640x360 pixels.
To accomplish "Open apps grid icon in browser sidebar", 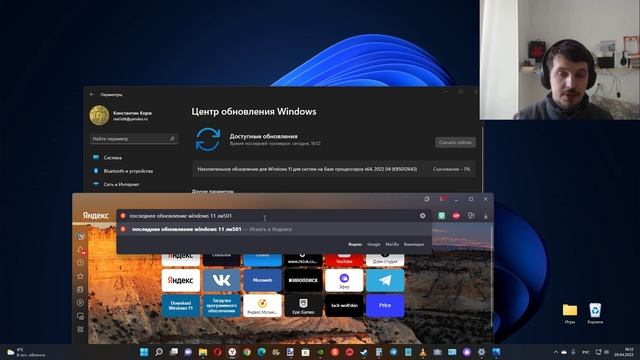I will click(x=80, y=329).
